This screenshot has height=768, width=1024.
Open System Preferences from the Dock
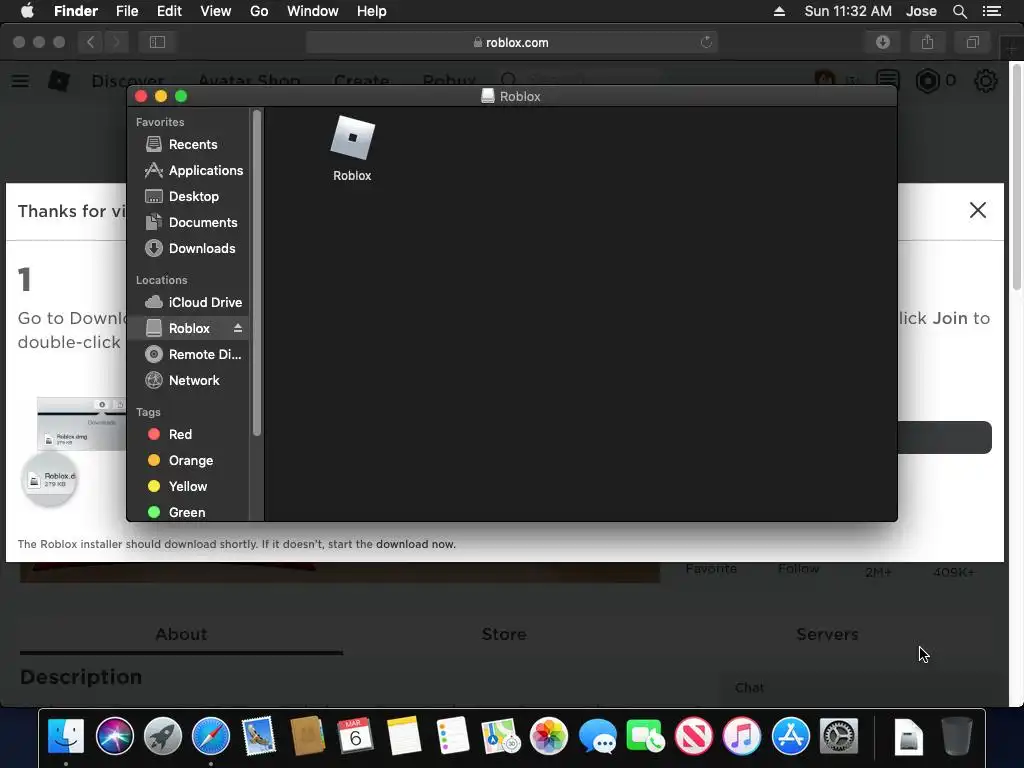[x=839, y=736]
